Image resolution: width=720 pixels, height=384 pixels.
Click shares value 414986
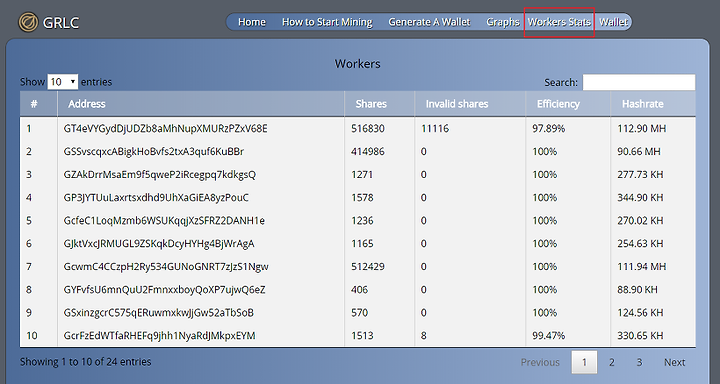click(x=368, y=152)
